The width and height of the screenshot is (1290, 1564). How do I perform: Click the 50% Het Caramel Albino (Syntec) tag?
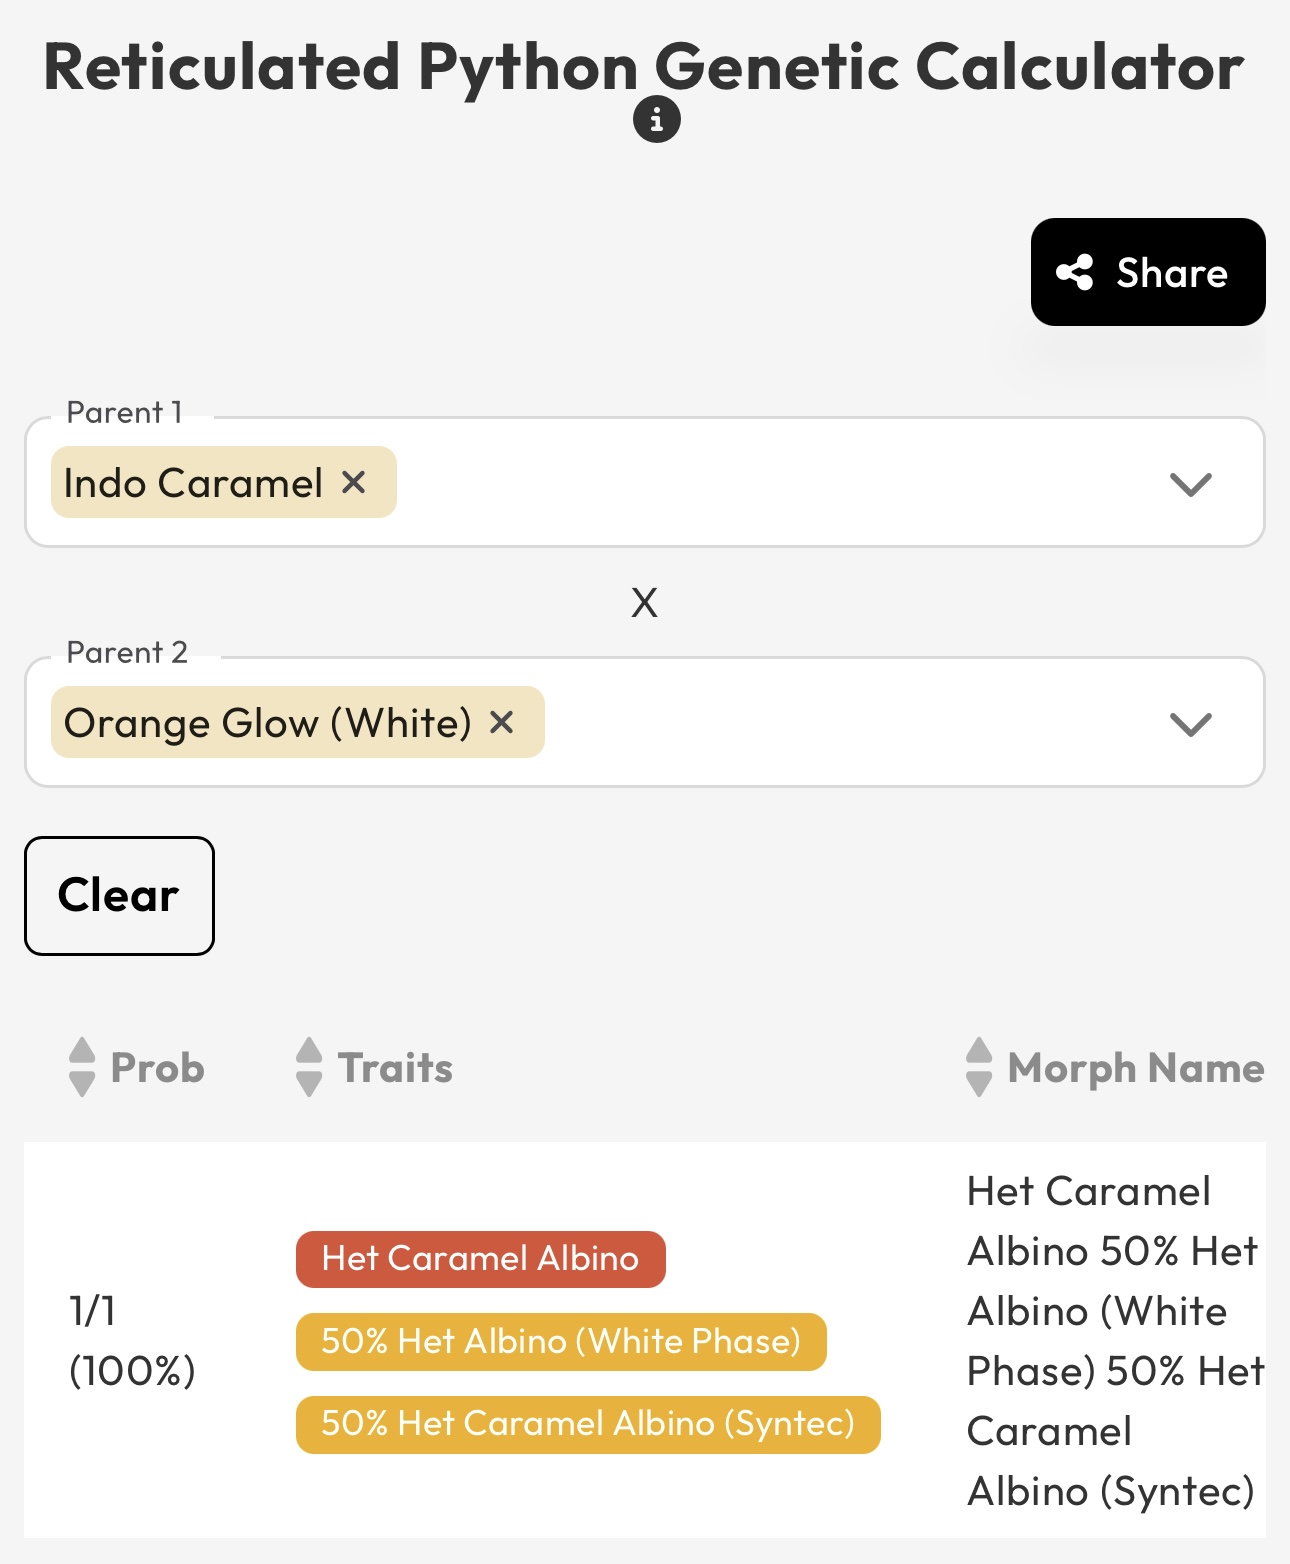[x=588, y=1424]
